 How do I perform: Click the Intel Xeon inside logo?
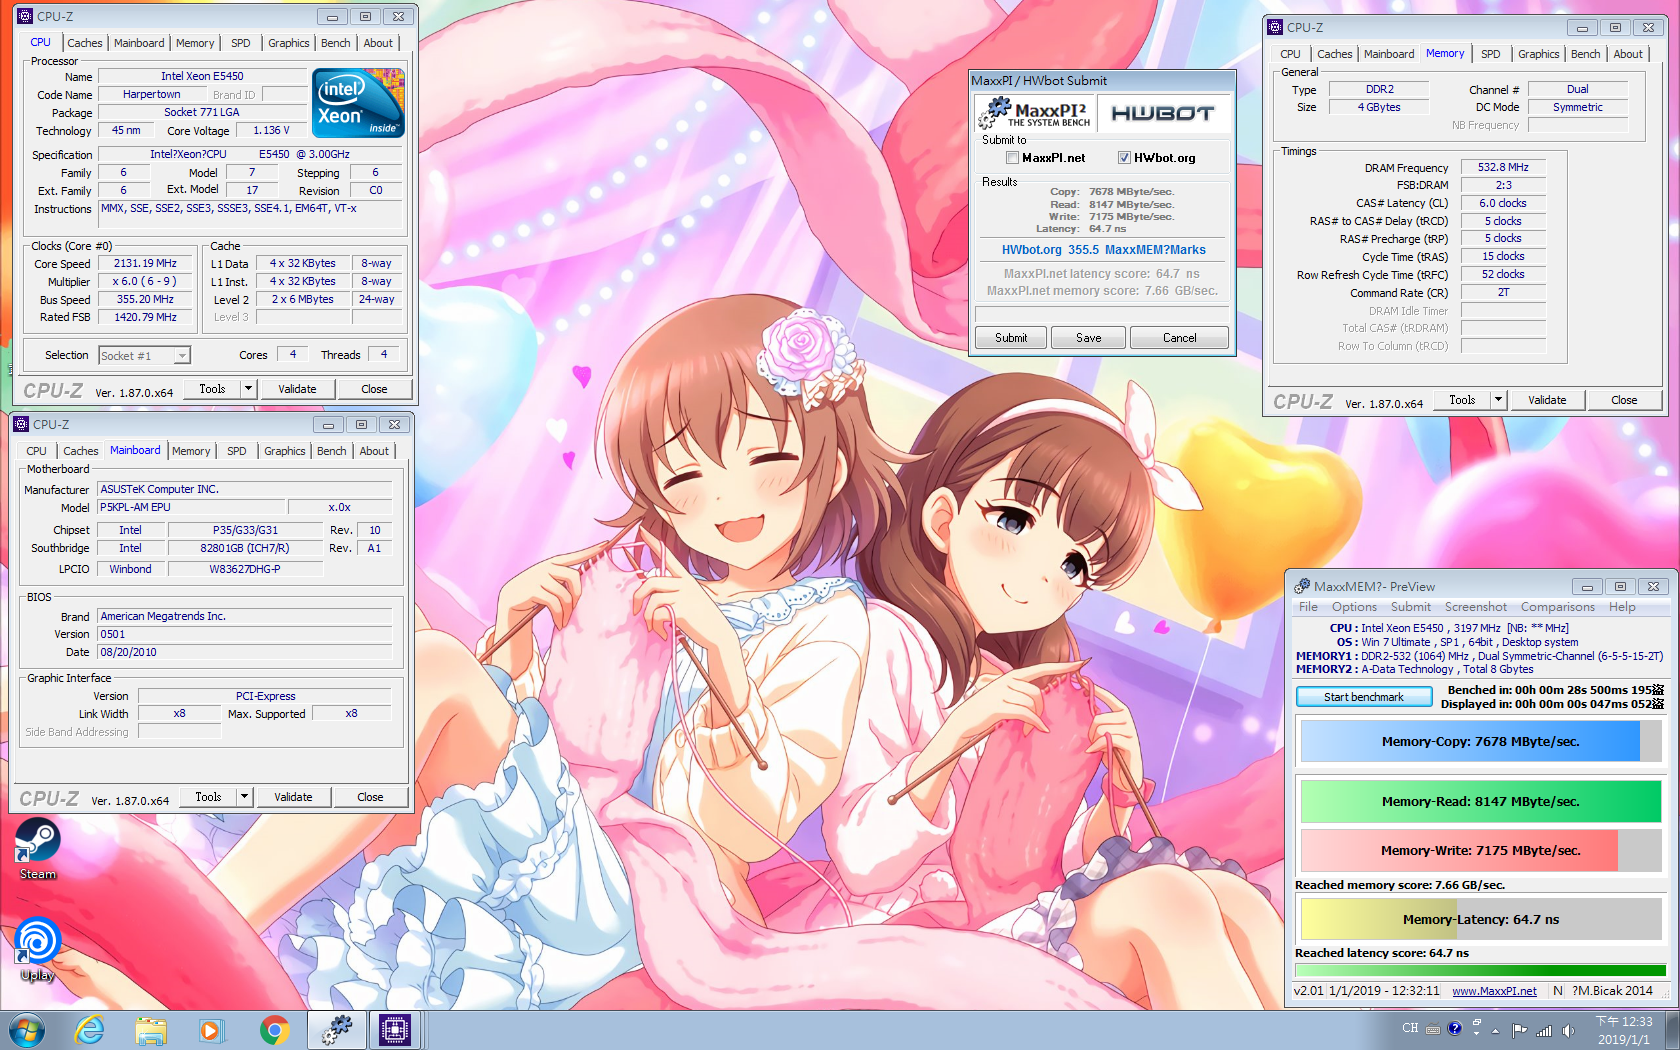[x=358, y=102]
